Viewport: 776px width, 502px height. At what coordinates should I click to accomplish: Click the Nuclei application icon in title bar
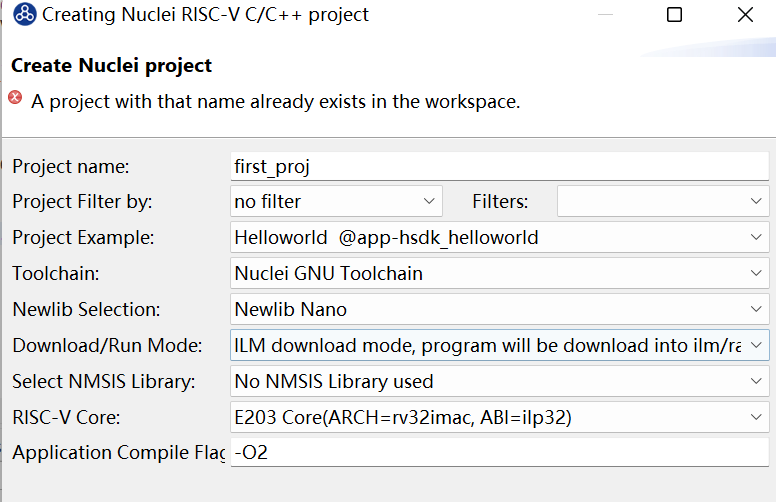(24, 14)
